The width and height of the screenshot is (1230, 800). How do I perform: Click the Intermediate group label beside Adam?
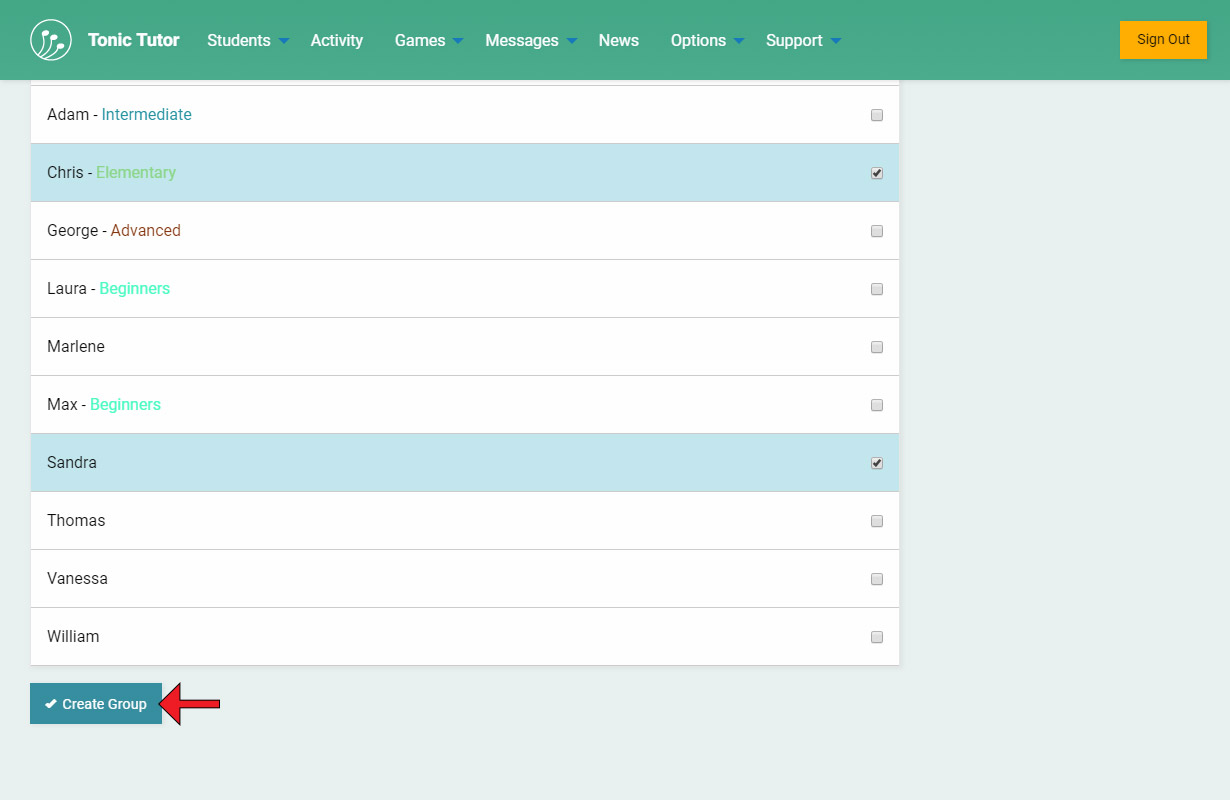(146, 115)
